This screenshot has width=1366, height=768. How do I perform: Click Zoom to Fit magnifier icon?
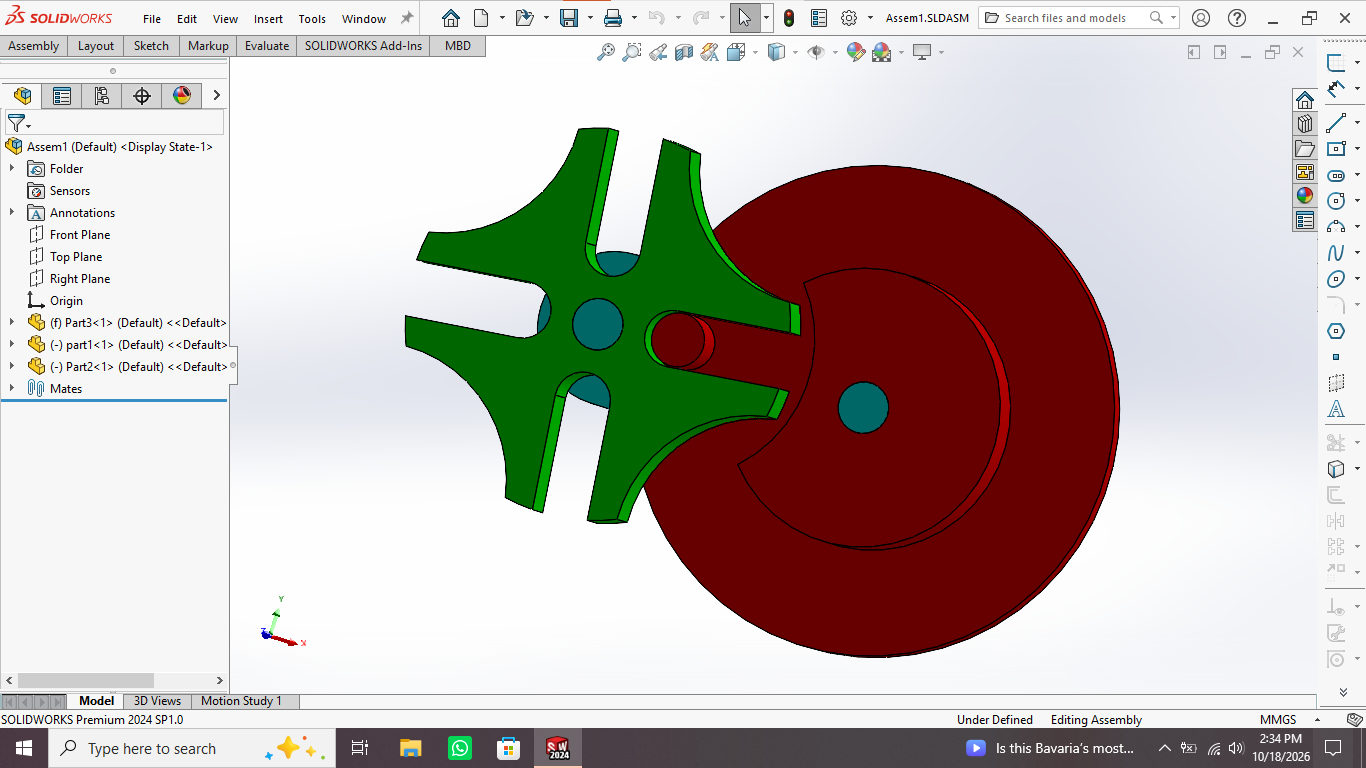click(606, 52)
